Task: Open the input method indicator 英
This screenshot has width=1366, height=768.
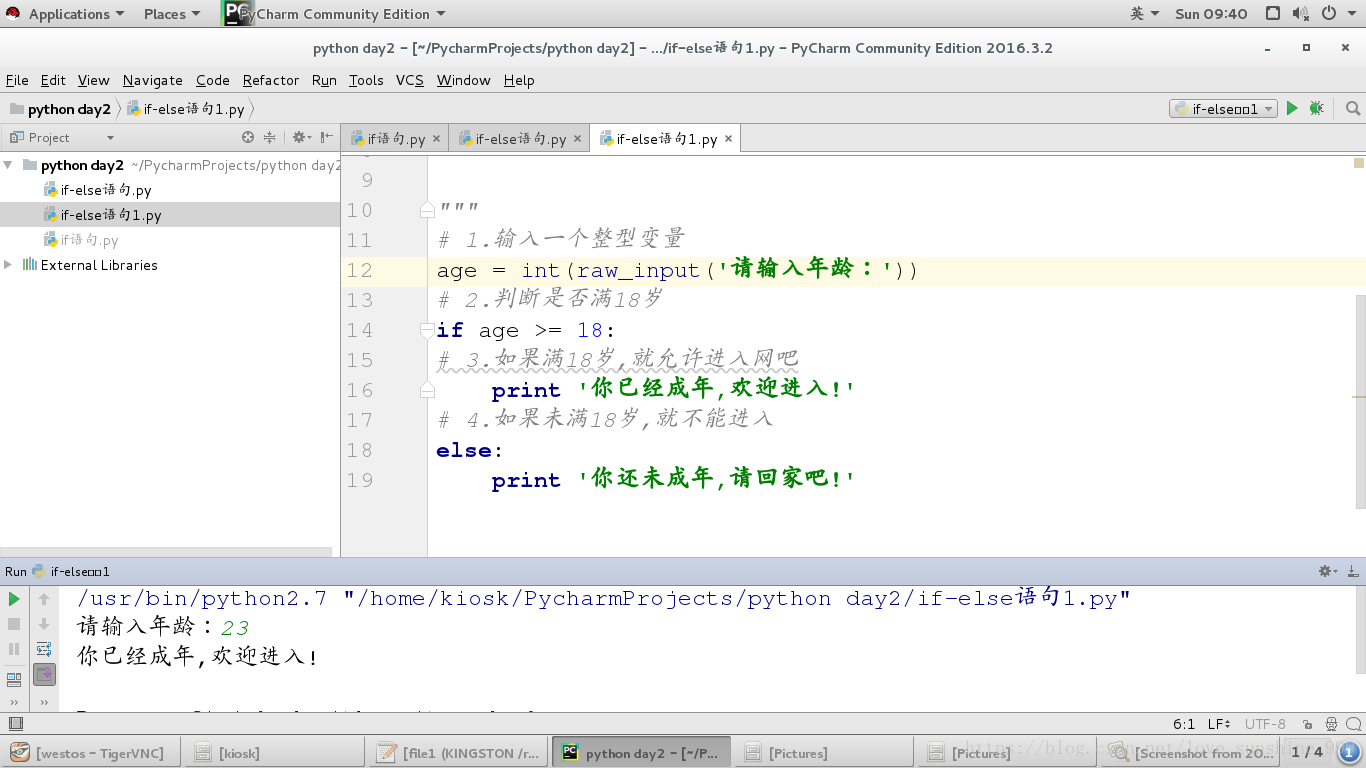Action: click(1144, 14)
